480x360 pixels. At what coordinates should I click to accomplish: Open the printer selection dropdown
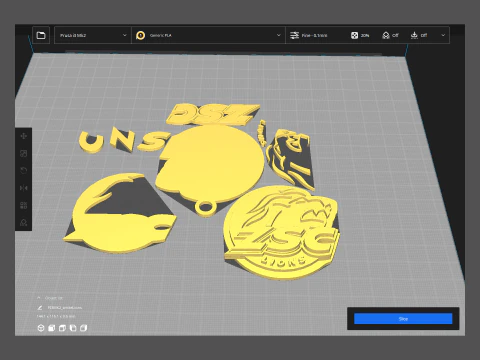93,35
